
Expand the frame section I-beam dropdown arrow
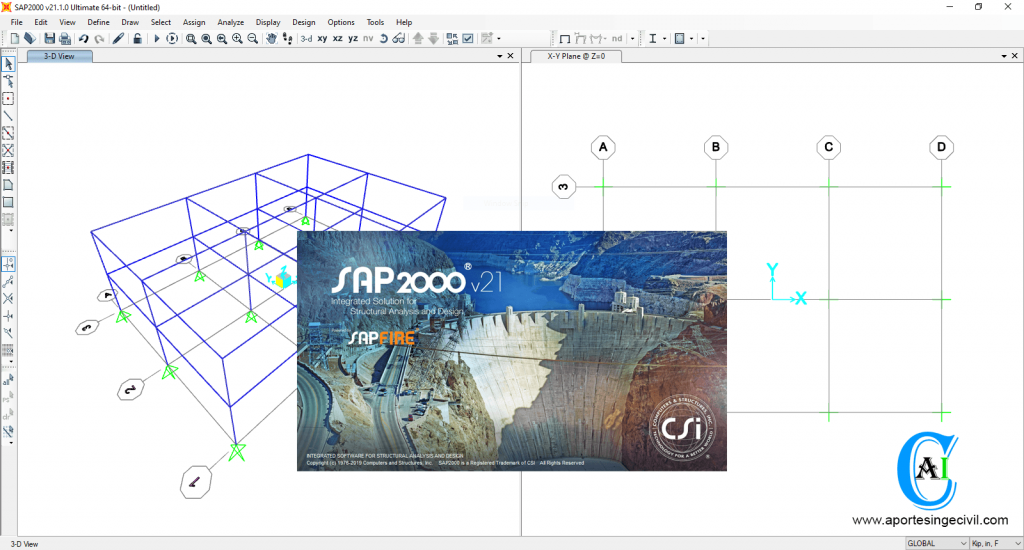tap(665, 39)
